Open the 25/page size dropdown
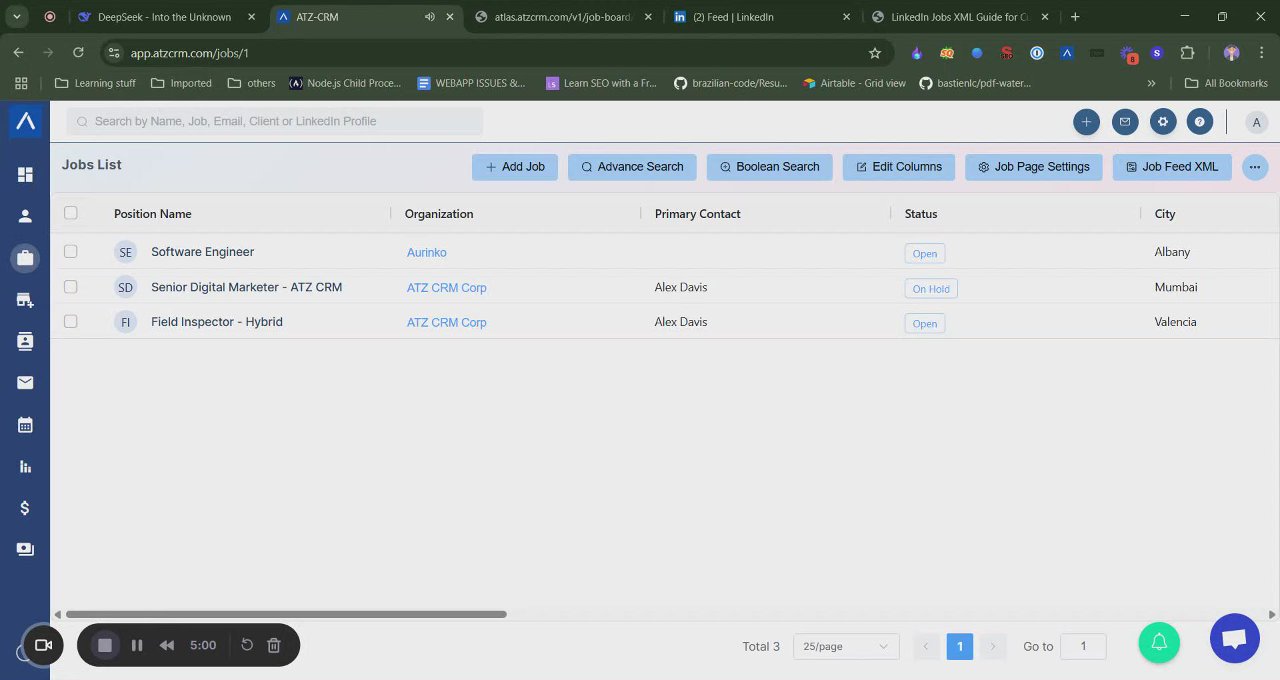The height and width of the screenshot is (680, 1280). [846, 646]
